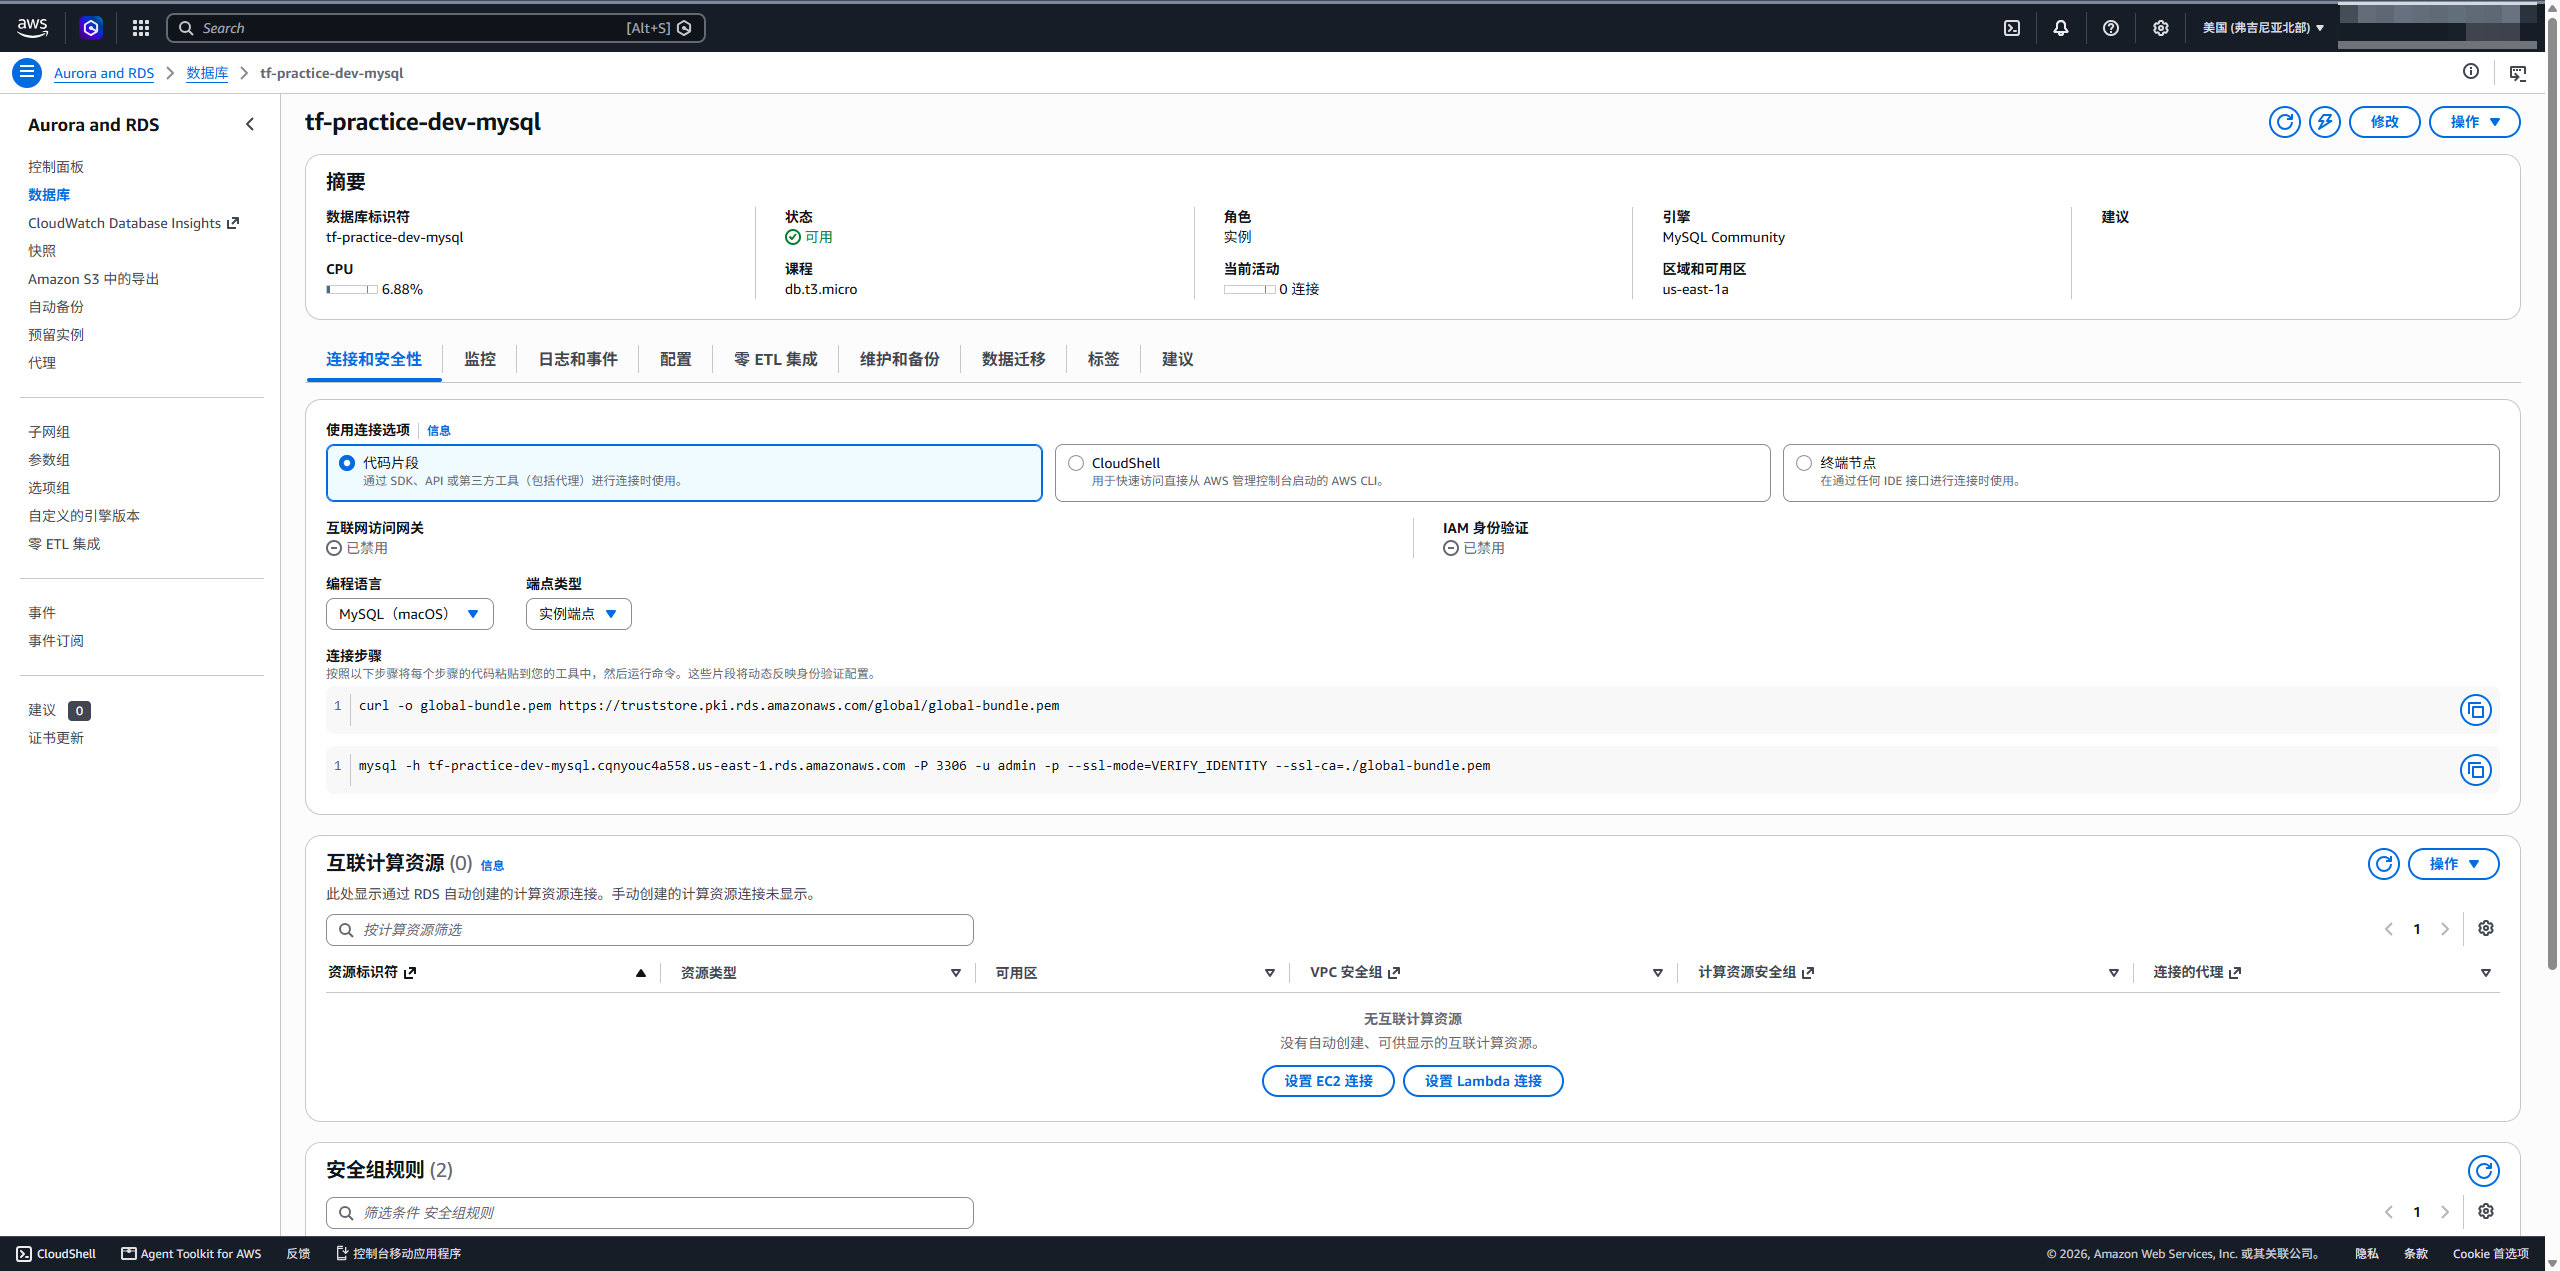Image resolution: width=2560 pixels, height=1271 pixels.
Task: Open the 标签 tab
Action: point(1104,359)
